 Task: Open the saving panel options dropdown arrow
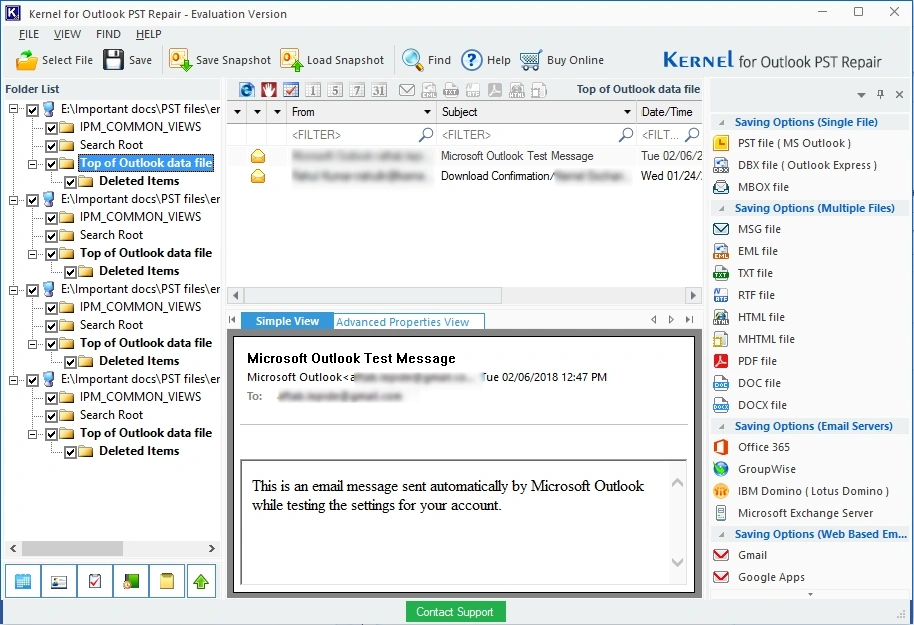[862, 95]
